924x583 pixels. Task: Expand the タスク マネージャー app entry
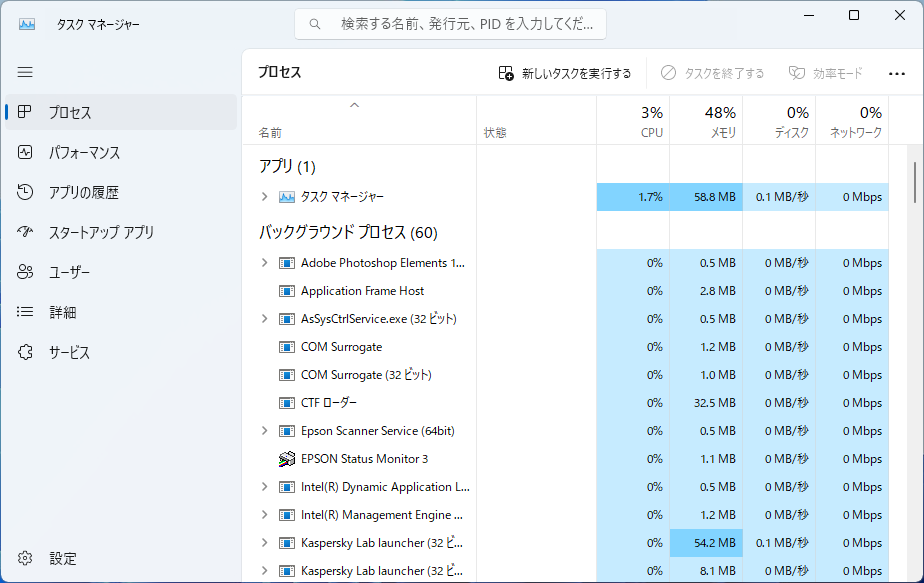pyautogui.click(x=265, y=197)
